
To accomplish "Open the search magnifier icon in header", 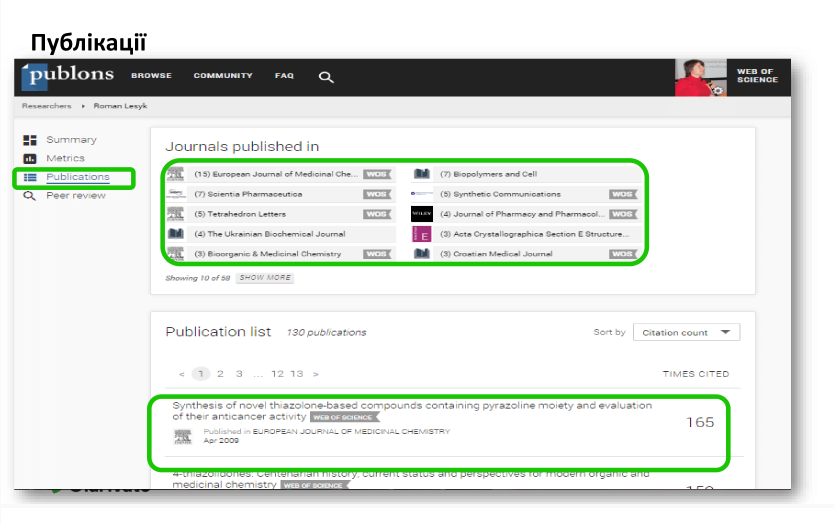I will pyautogui.click(x=325, y=77).
